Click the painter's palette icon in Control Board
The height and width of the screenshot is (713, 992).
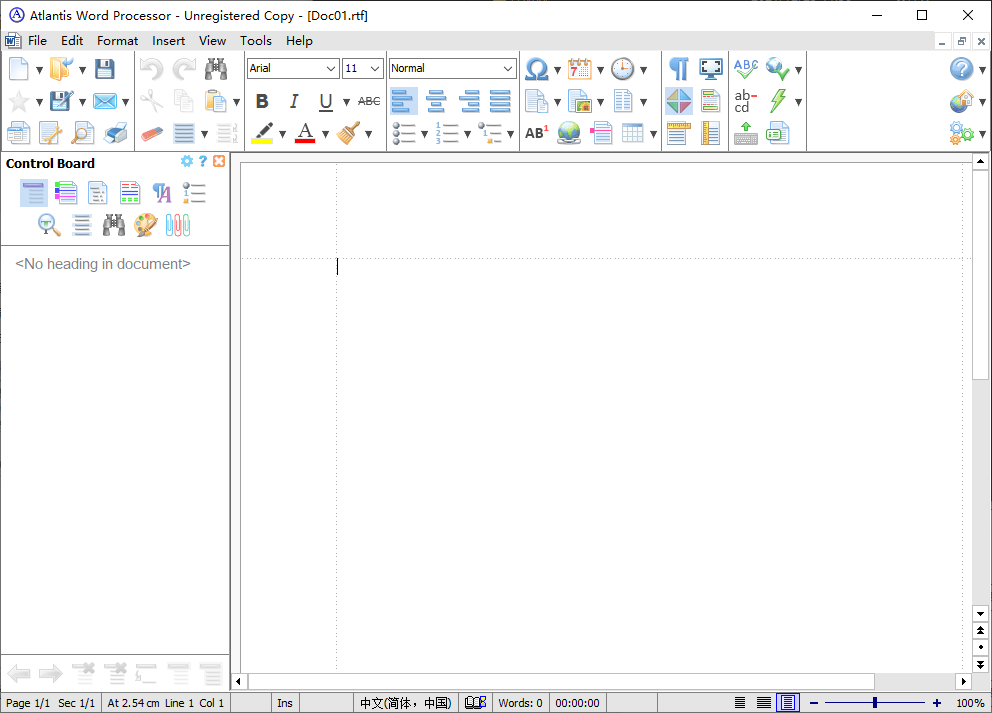click(146, 225)
